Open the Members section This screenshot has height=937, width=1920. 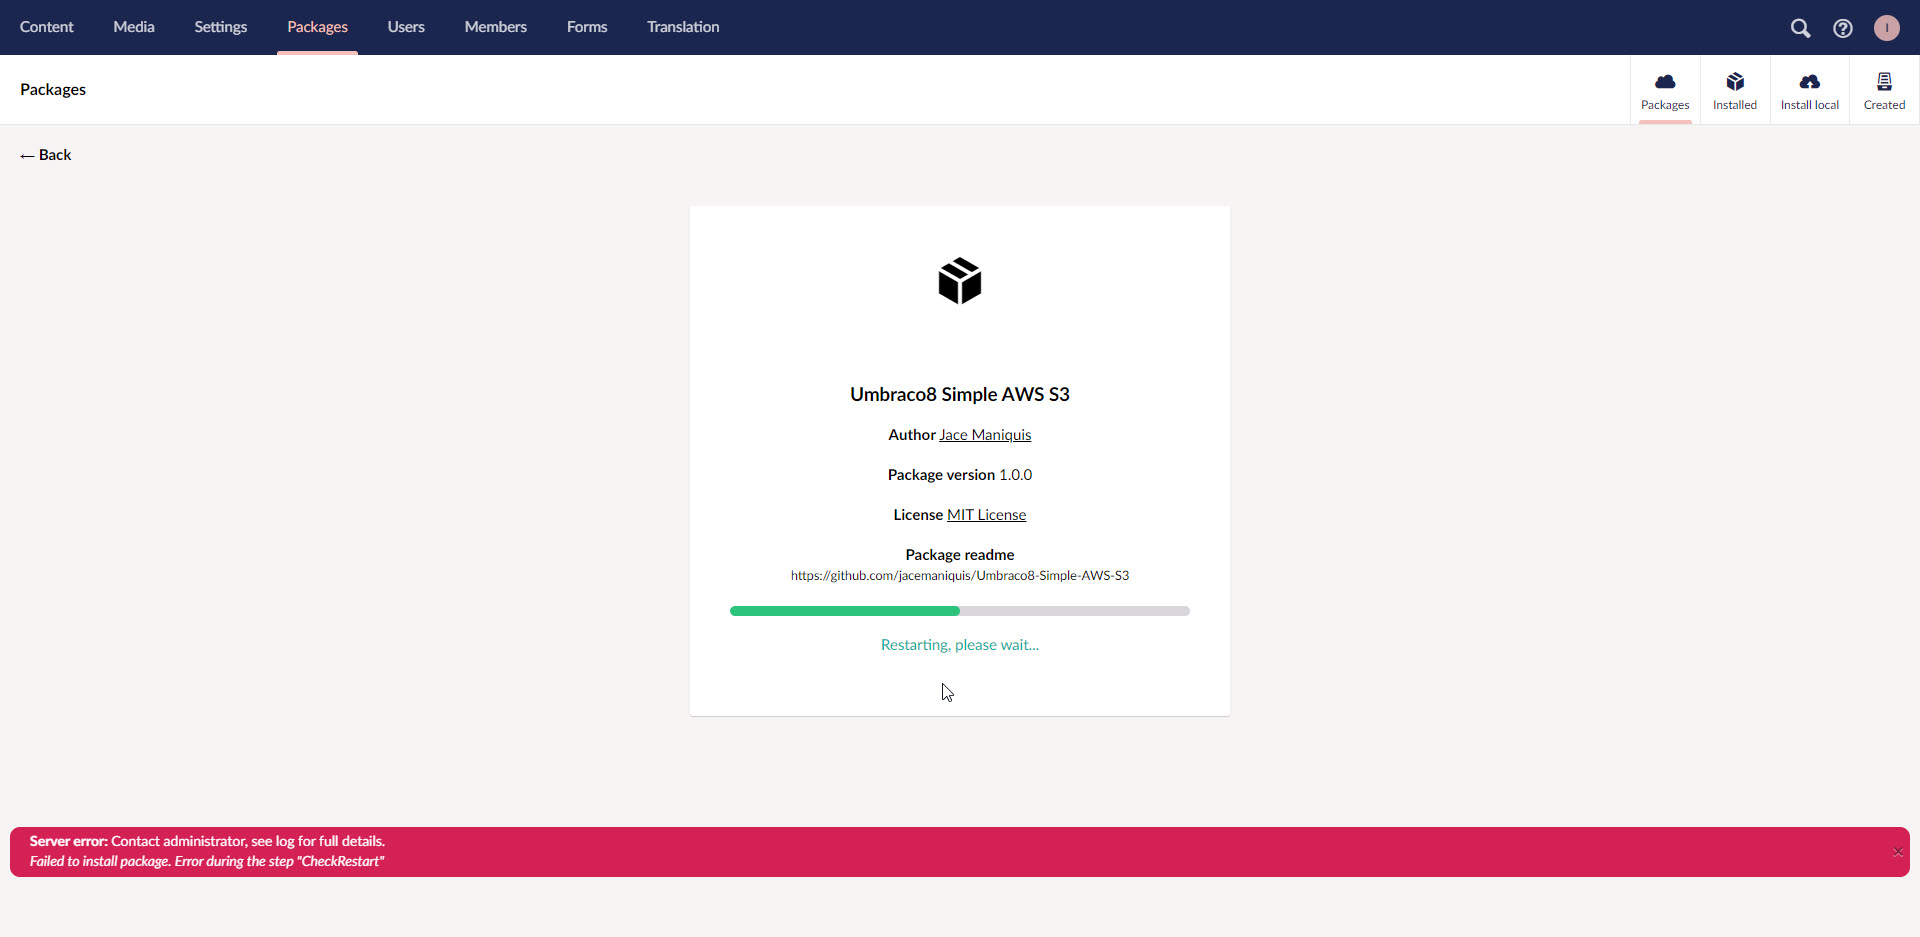click(496, 27)
